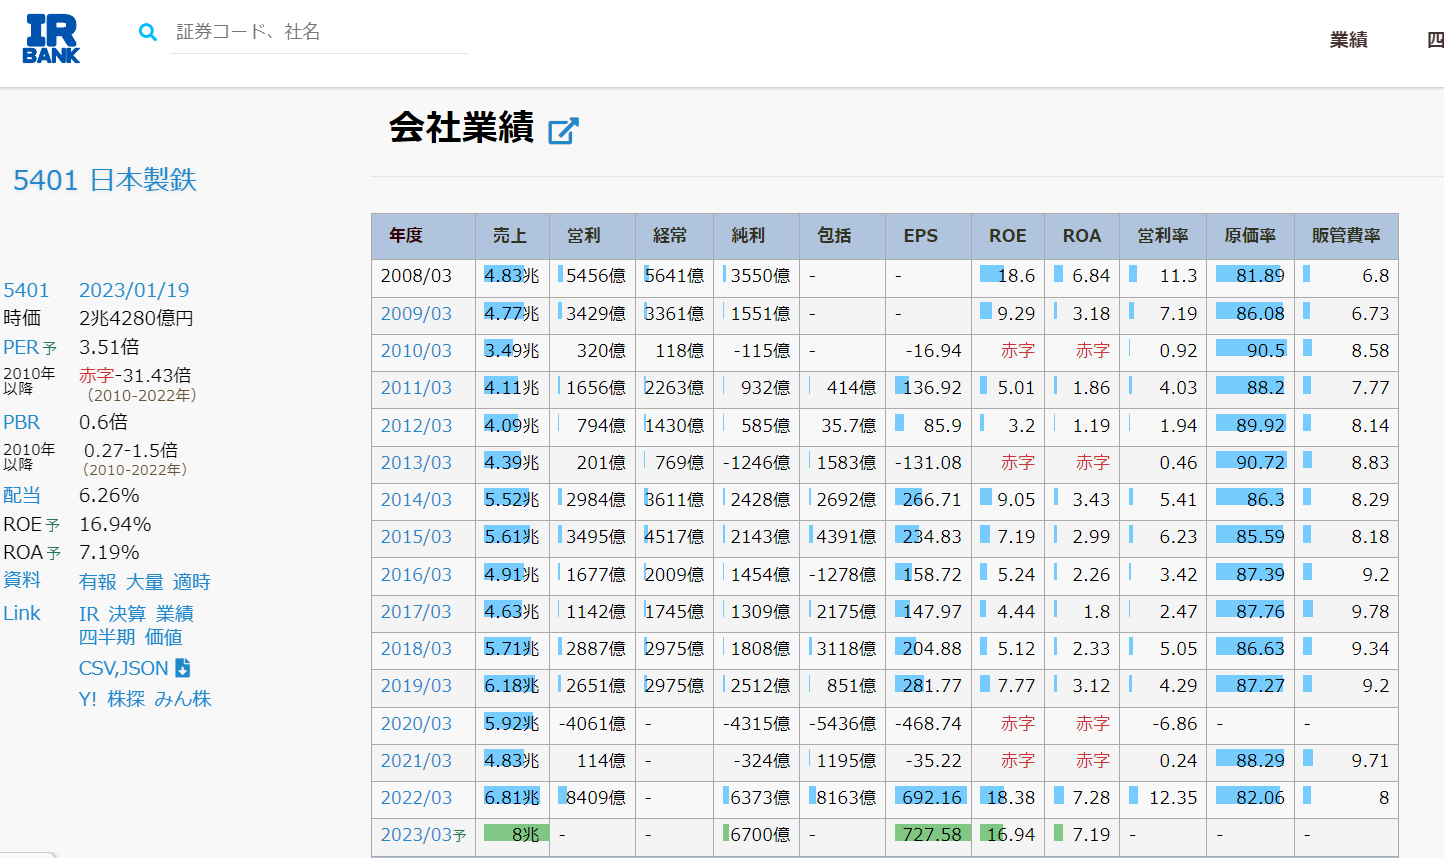Open the 株探 link

(126, 699)
